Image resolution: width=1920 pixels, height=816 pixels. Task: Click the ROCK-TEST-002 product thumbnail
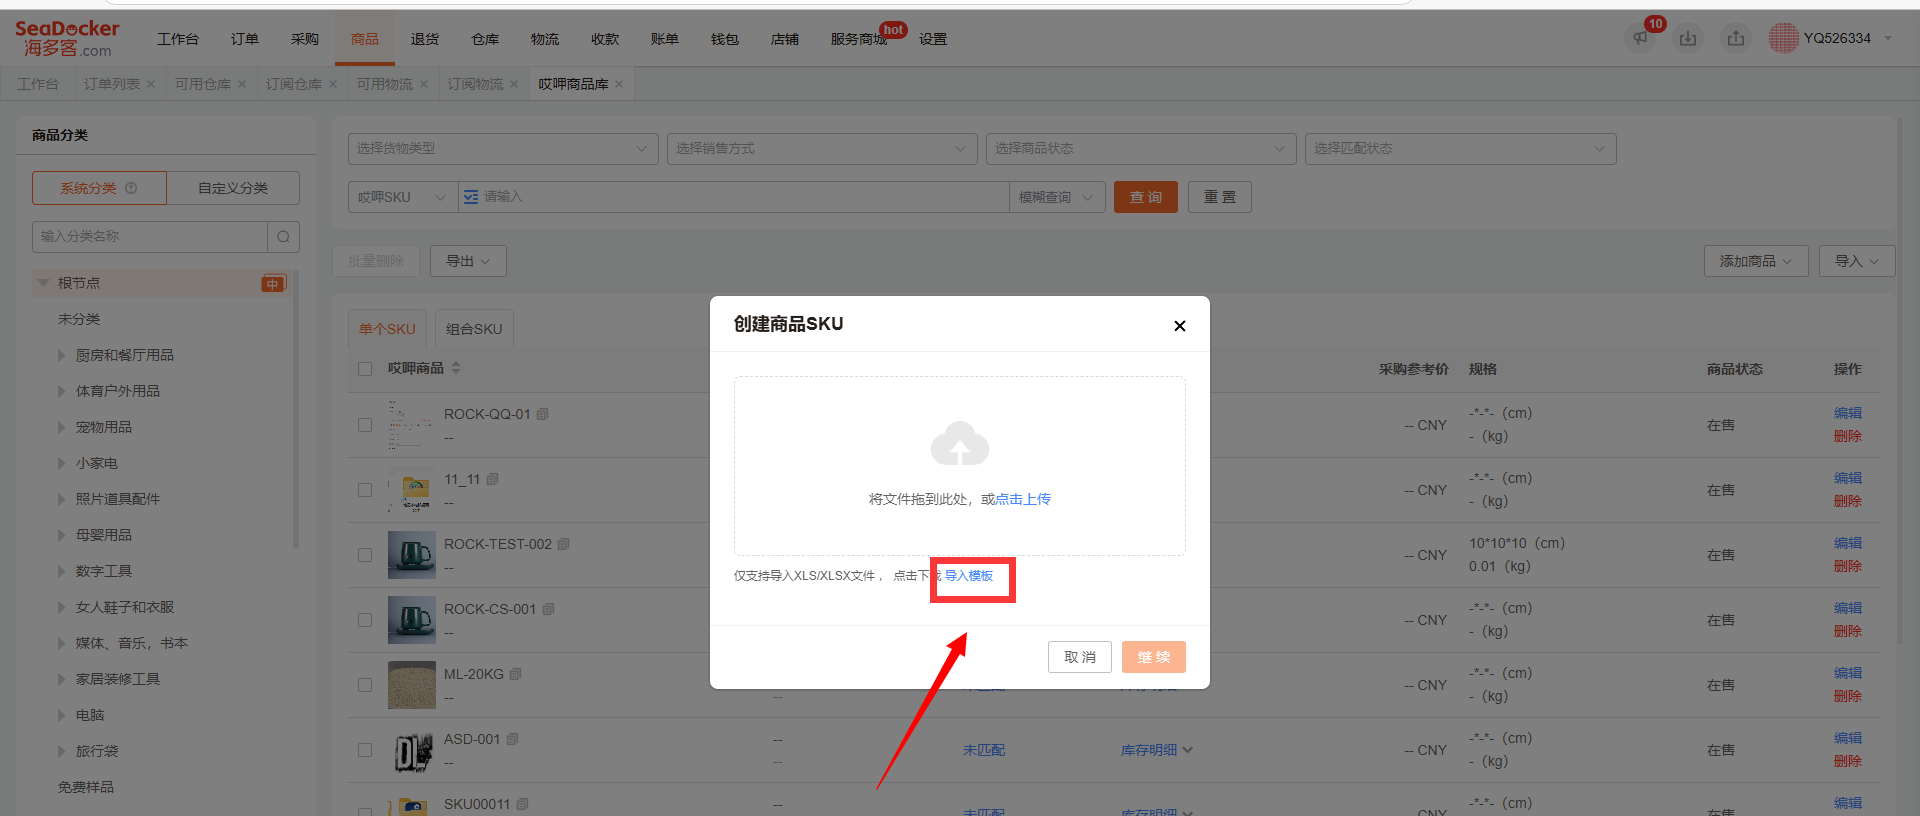(412, 555)
